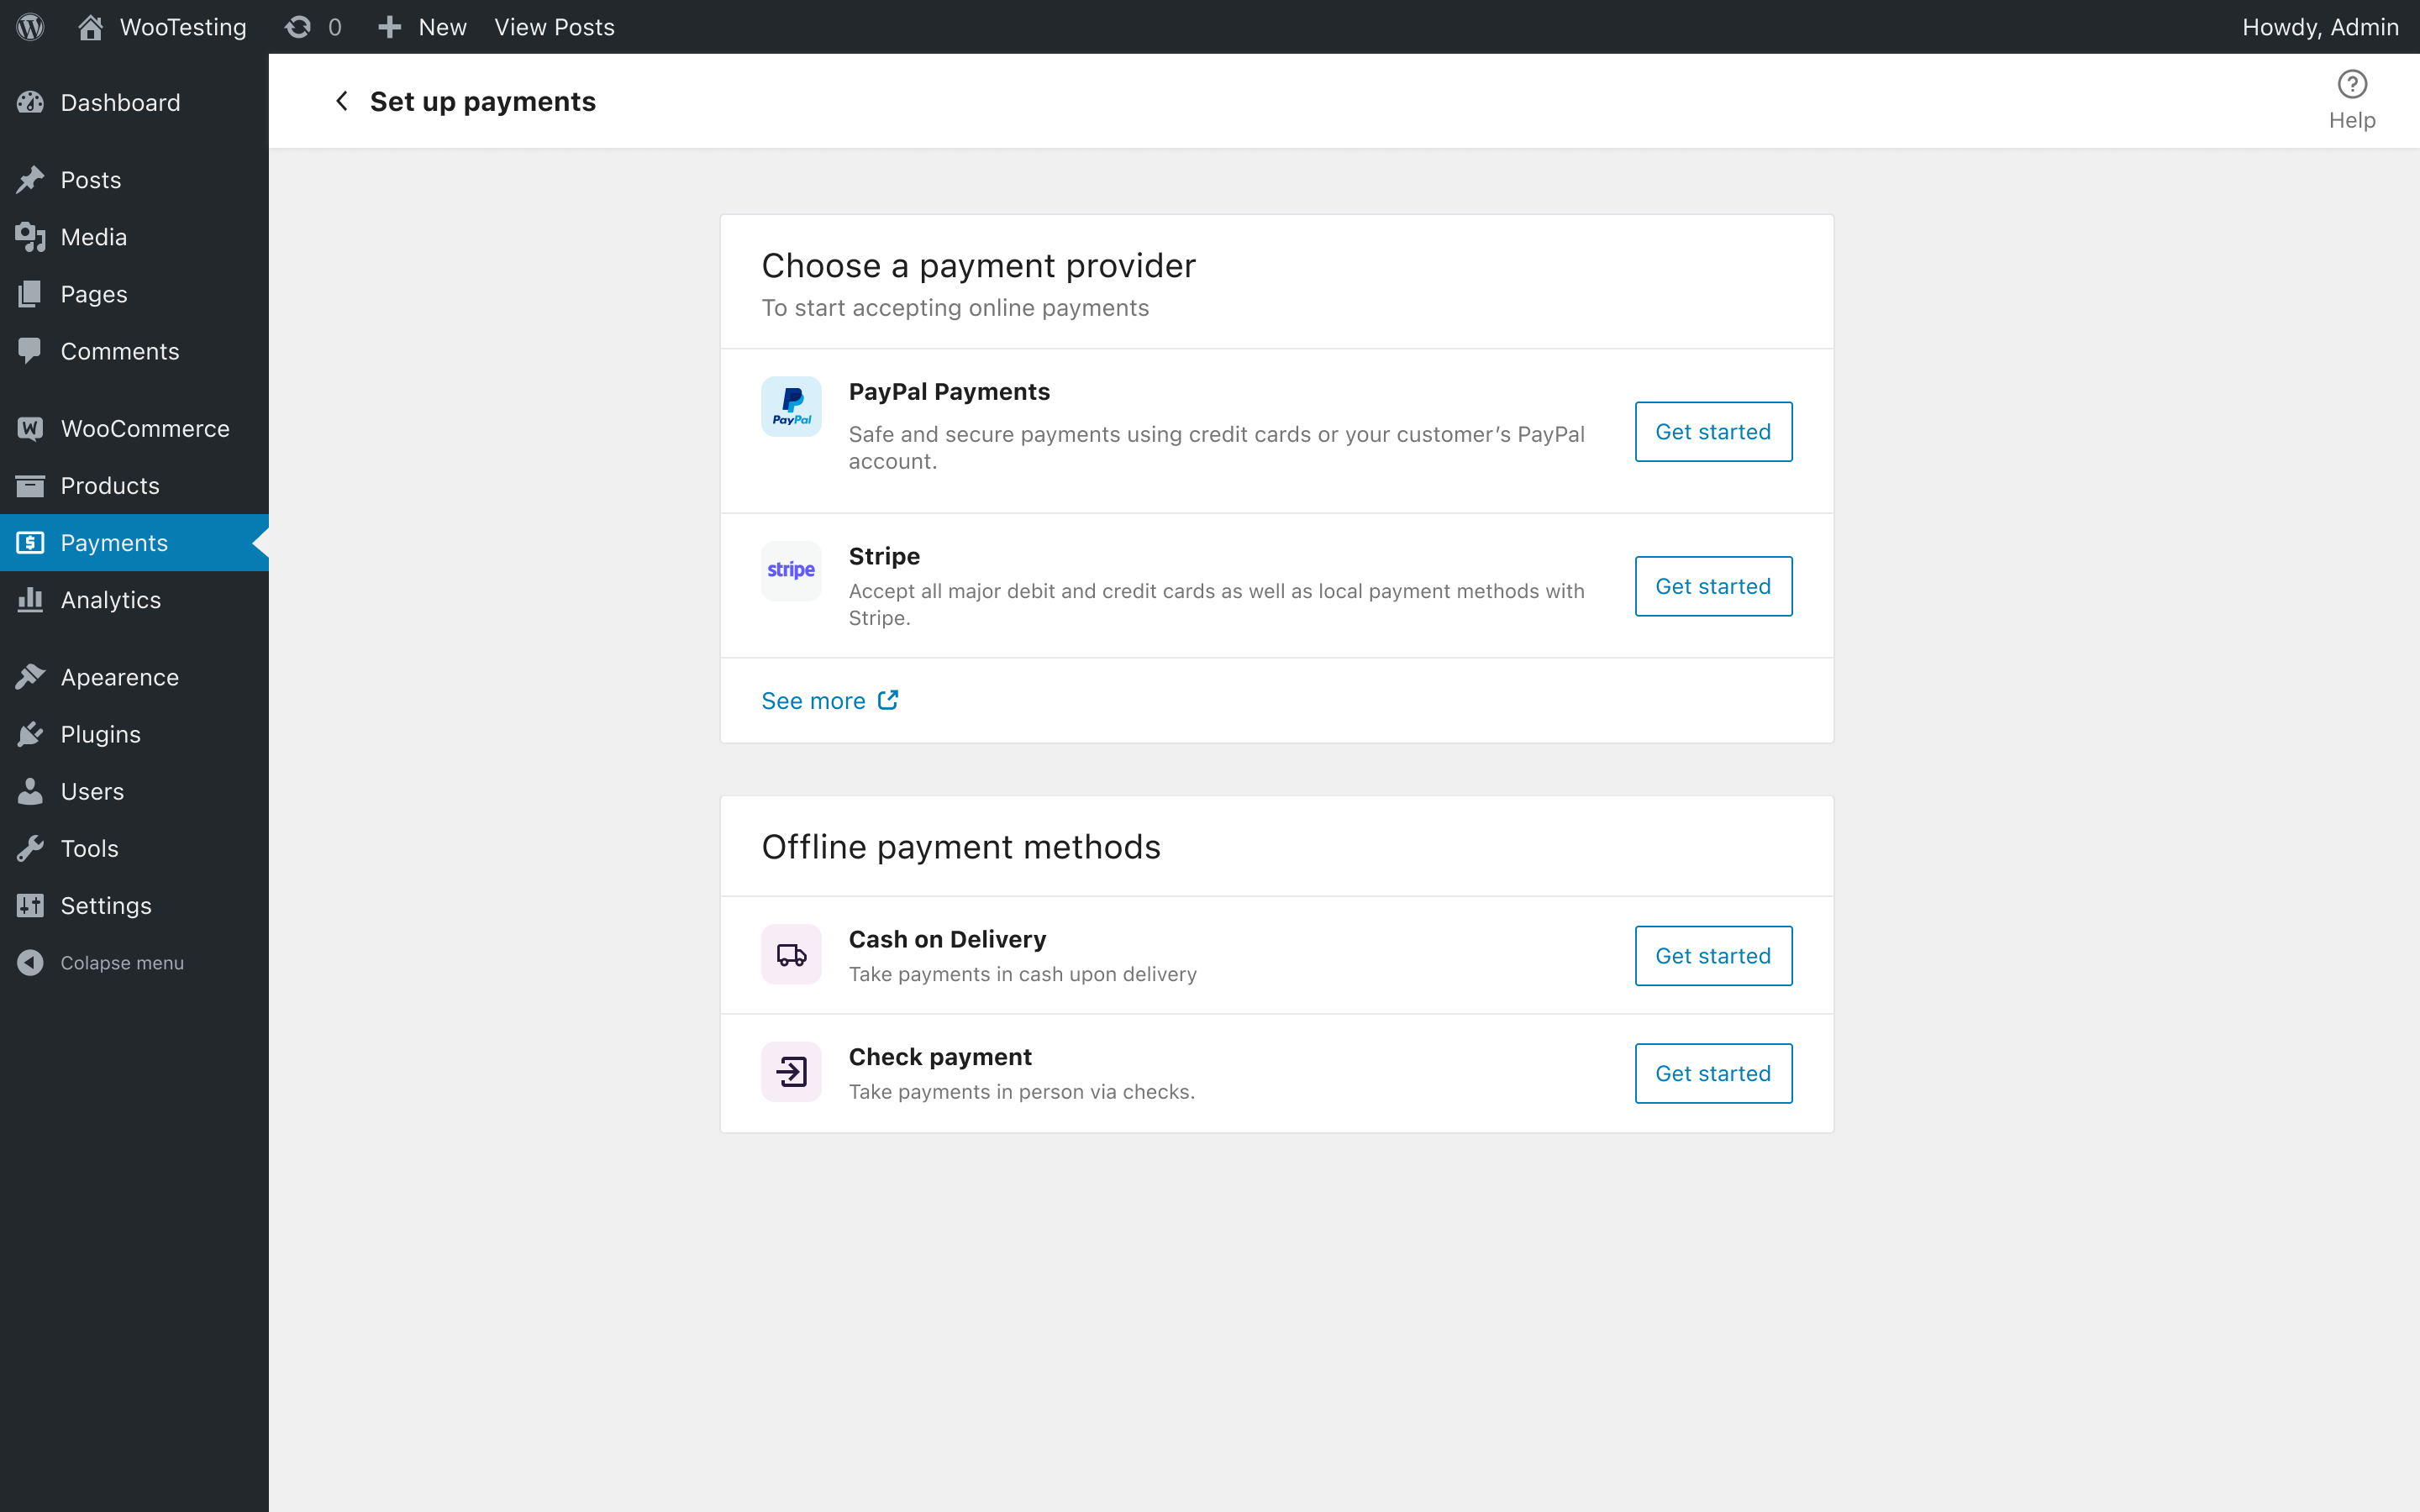Click the PayPal logo icon
The width and height of the screenshot is (2420, 1512).
[x=791, y=405]
